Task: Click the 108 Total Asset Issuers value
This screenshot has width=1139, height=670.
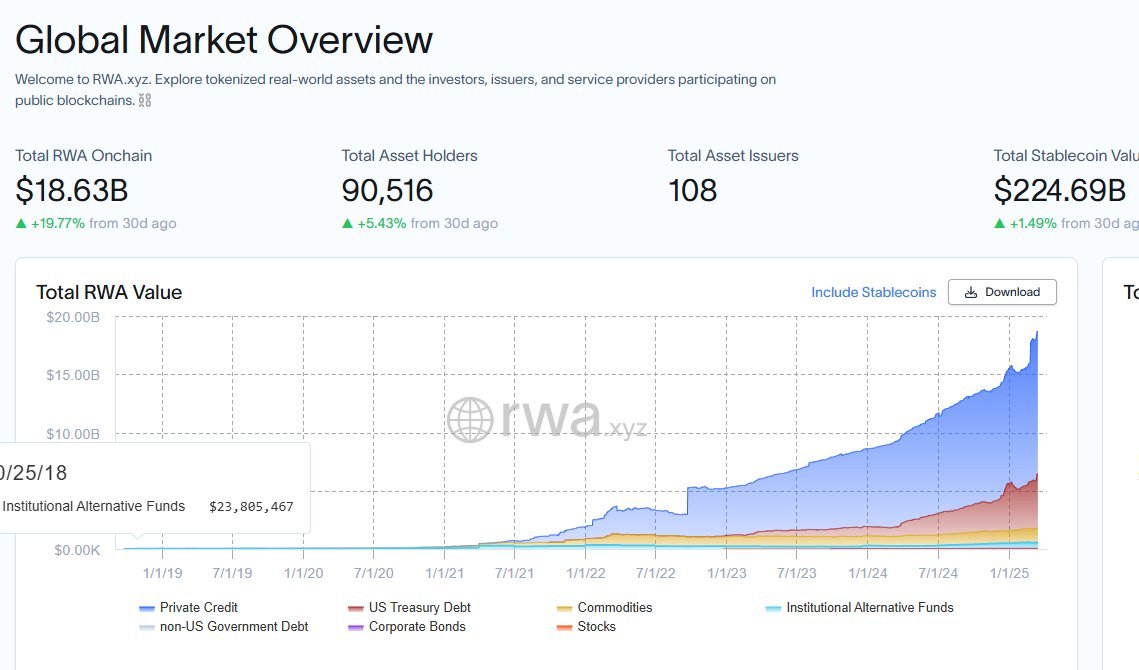Action: [x=692, y=190]
